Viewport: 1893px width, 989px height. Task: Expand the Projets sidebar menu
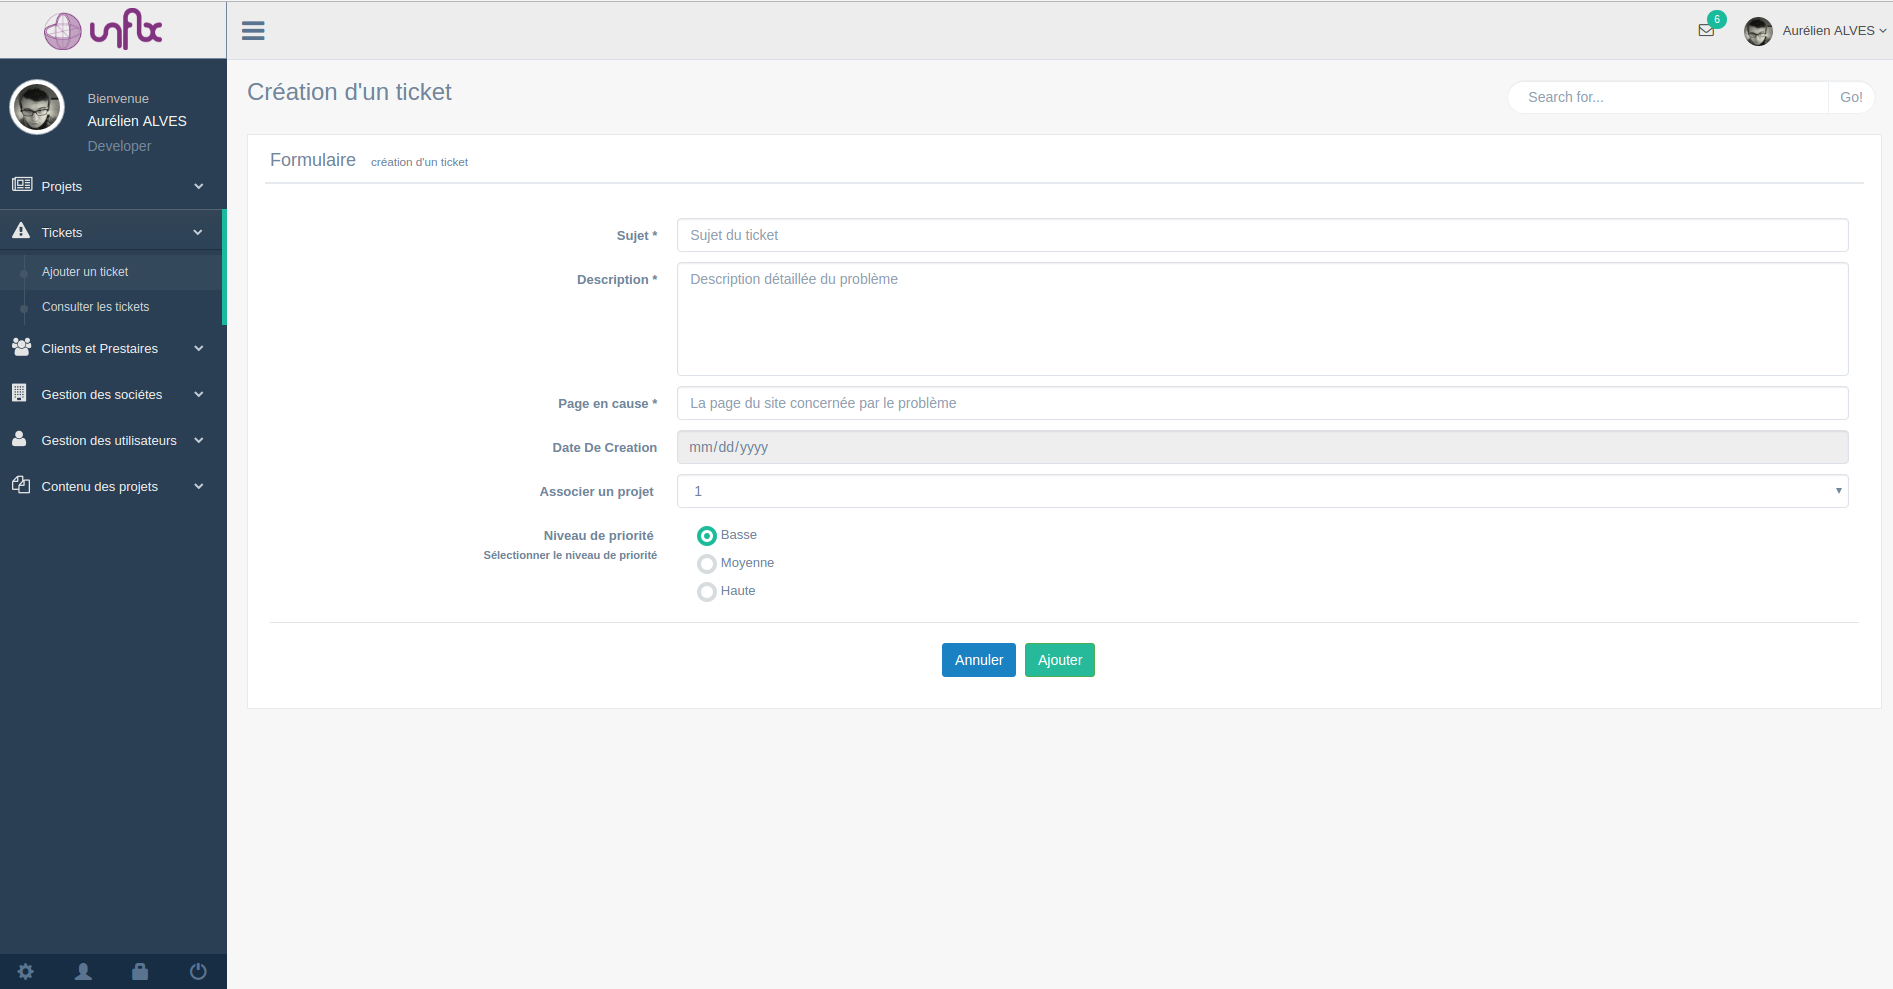[108, 187]
